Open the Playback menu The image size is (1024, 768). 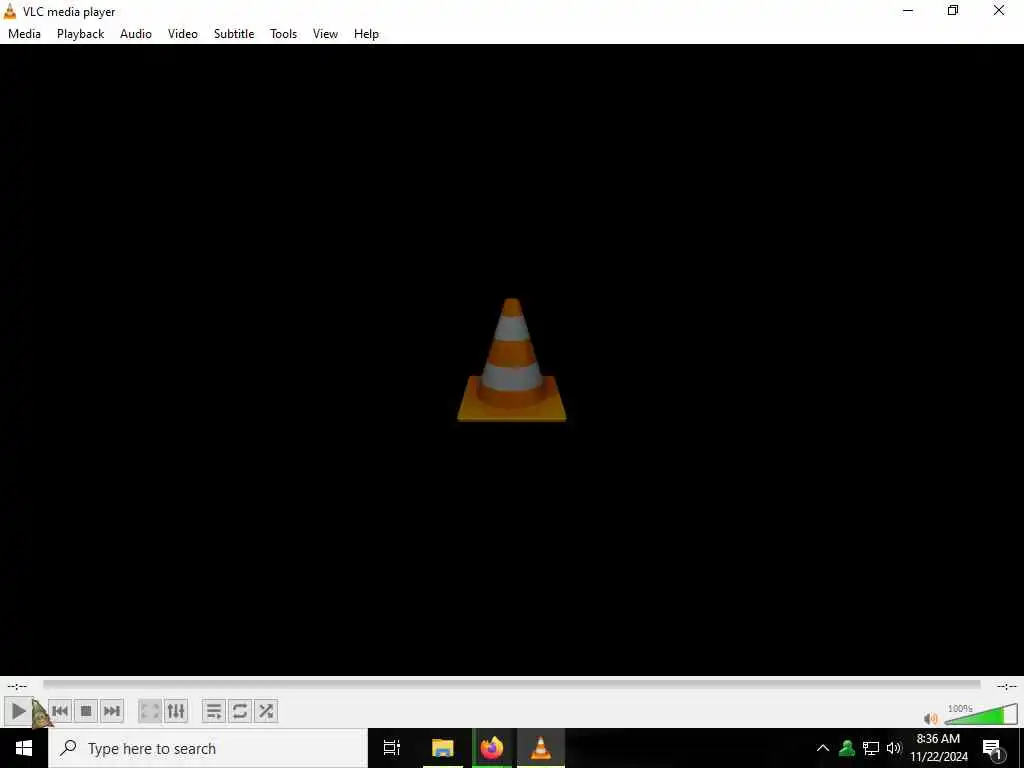[80, 34]
